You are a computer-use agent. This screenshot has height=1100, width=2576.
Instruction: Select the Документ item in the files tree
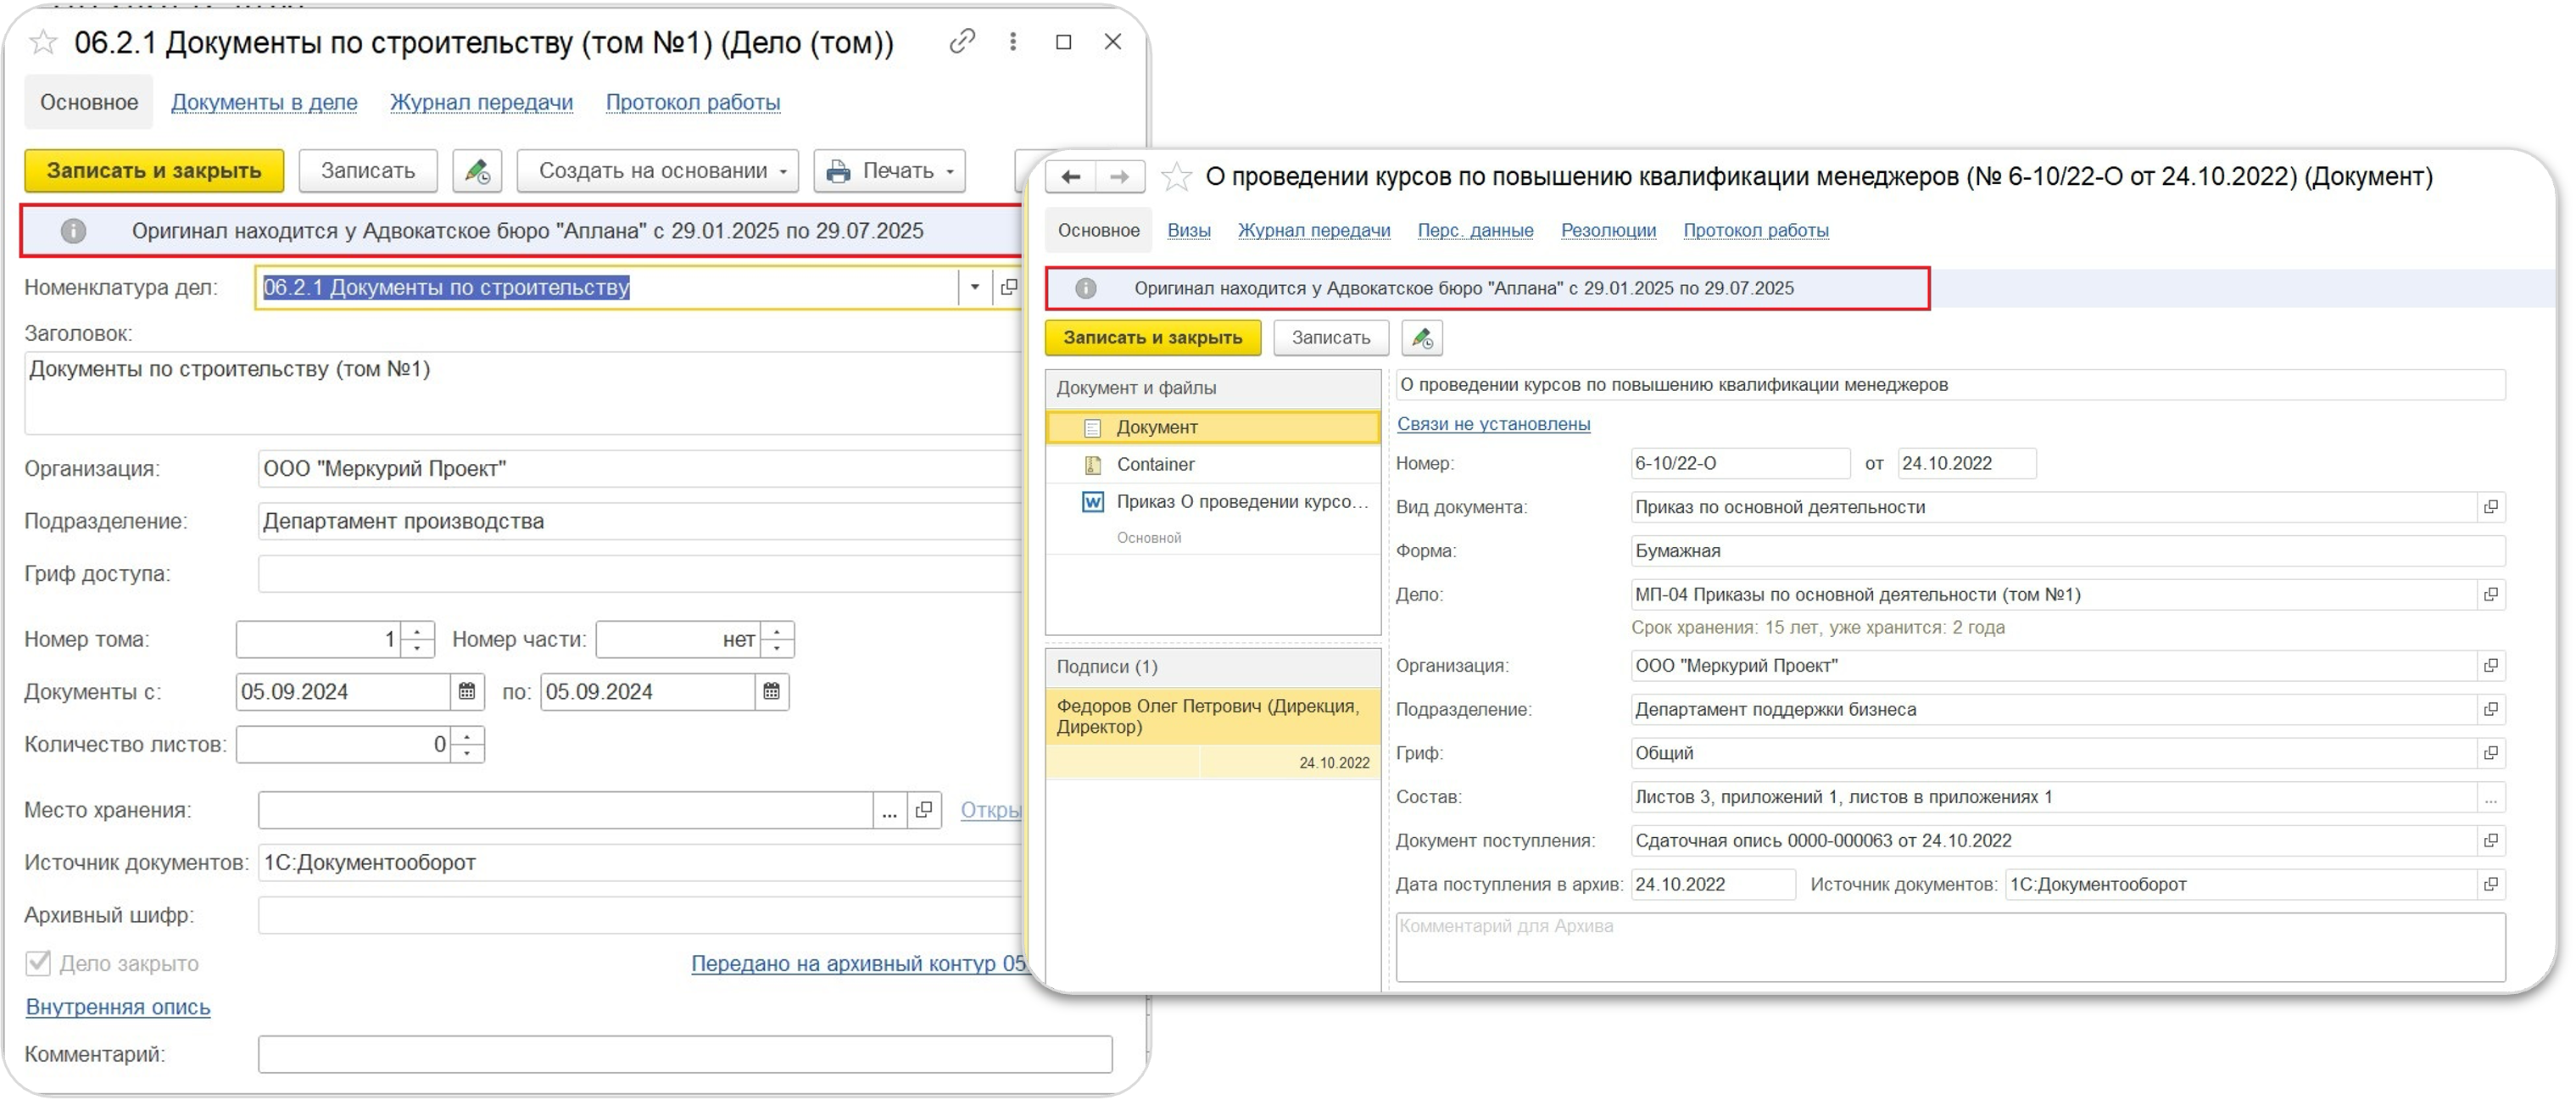click(1213, 428)
